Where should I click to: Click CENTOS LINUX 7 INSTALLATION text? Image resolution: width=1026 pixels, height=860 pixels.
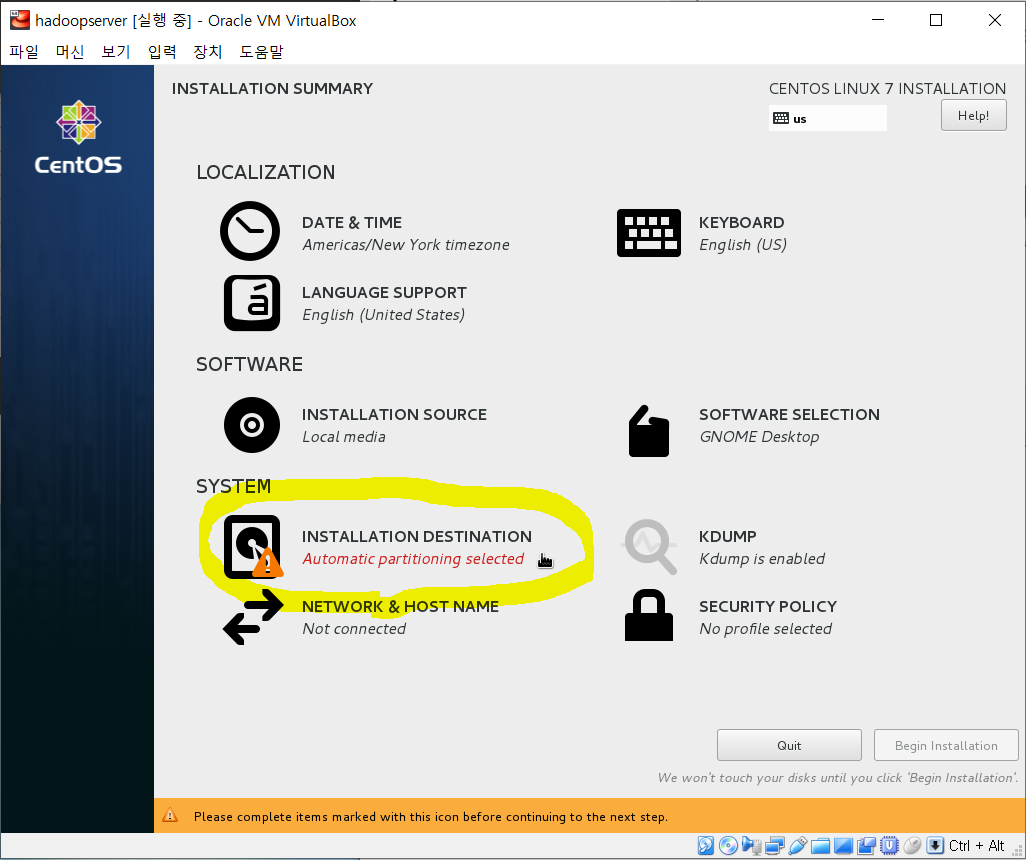click(887, 88)
